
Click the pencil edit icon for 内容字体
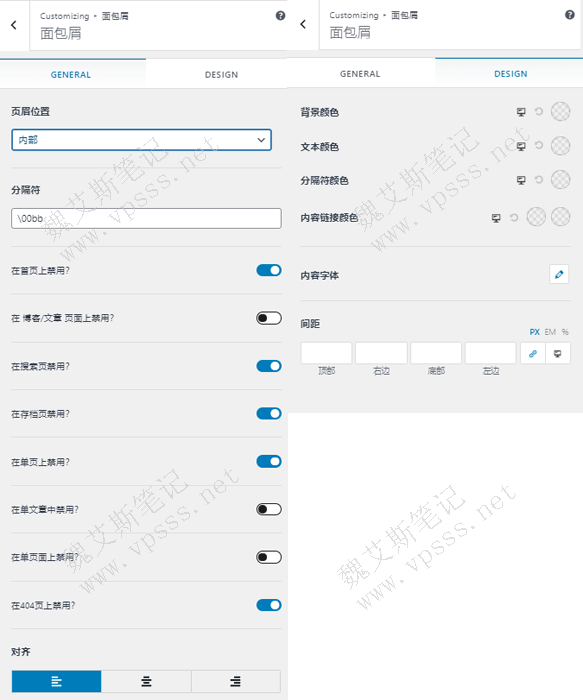pyautogui.click(x=559, y=274)
